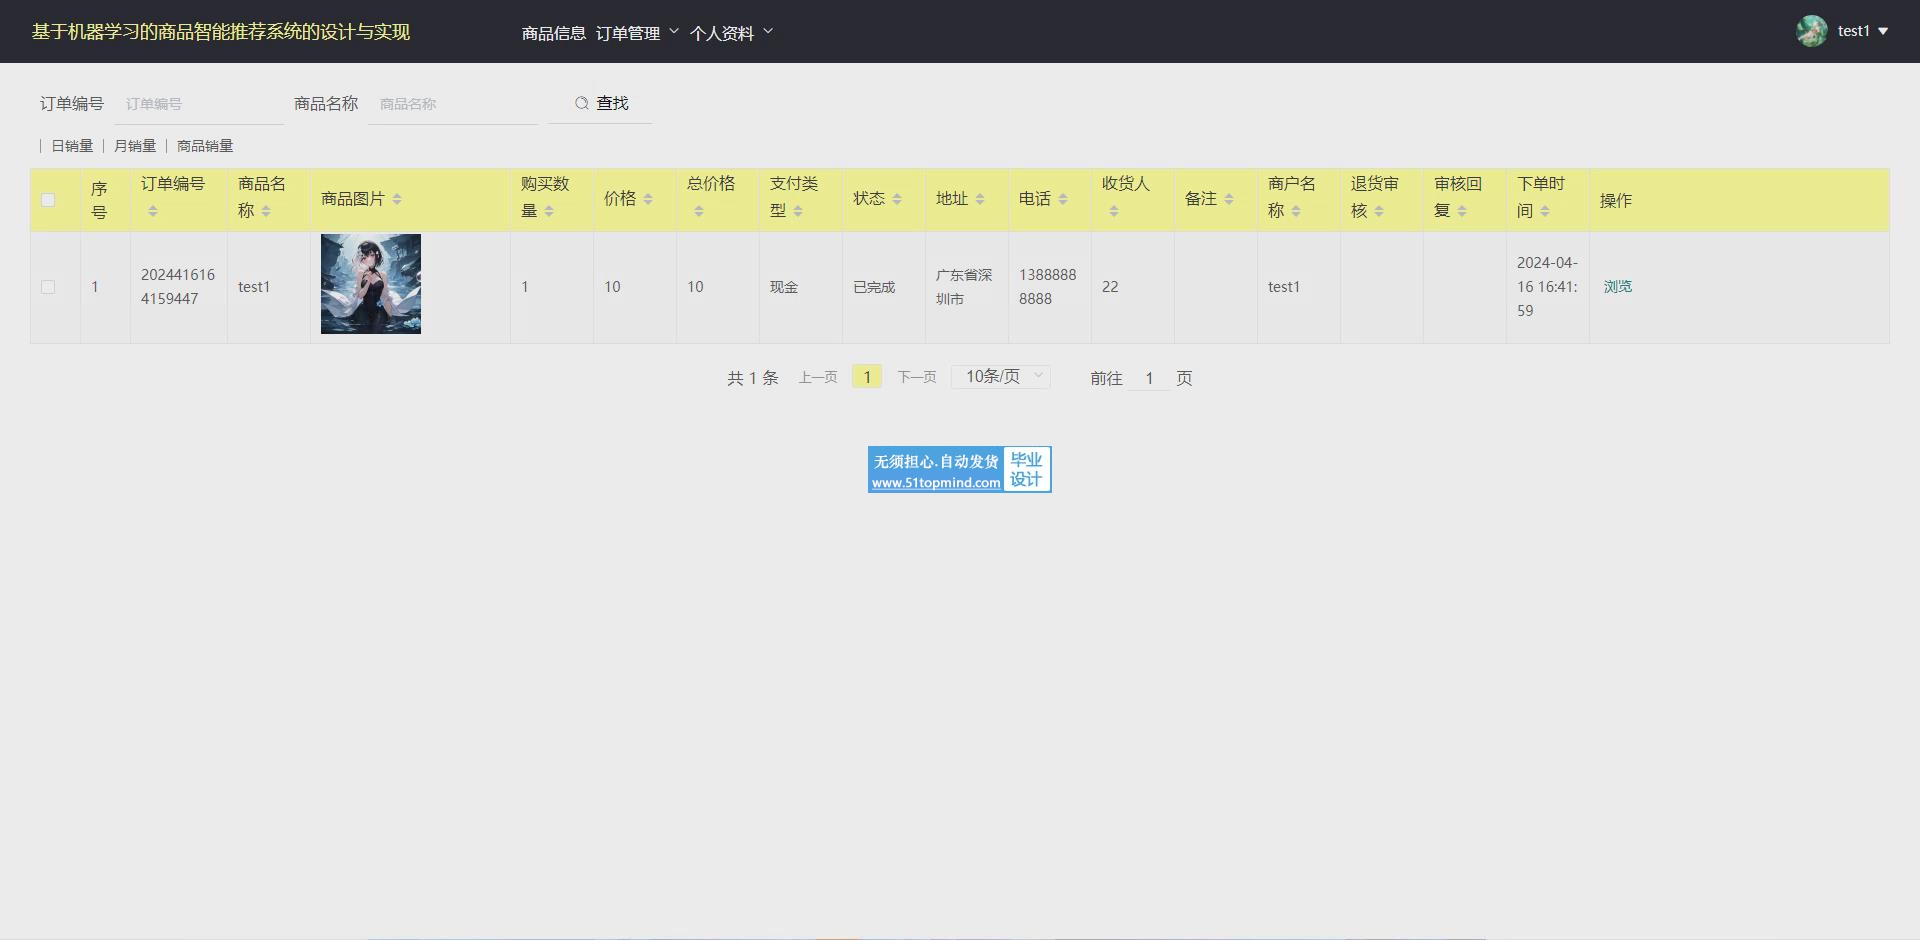Screen dimensions: 1920x940
Task: Select page 1 in pagination
Action: [867, 377]
